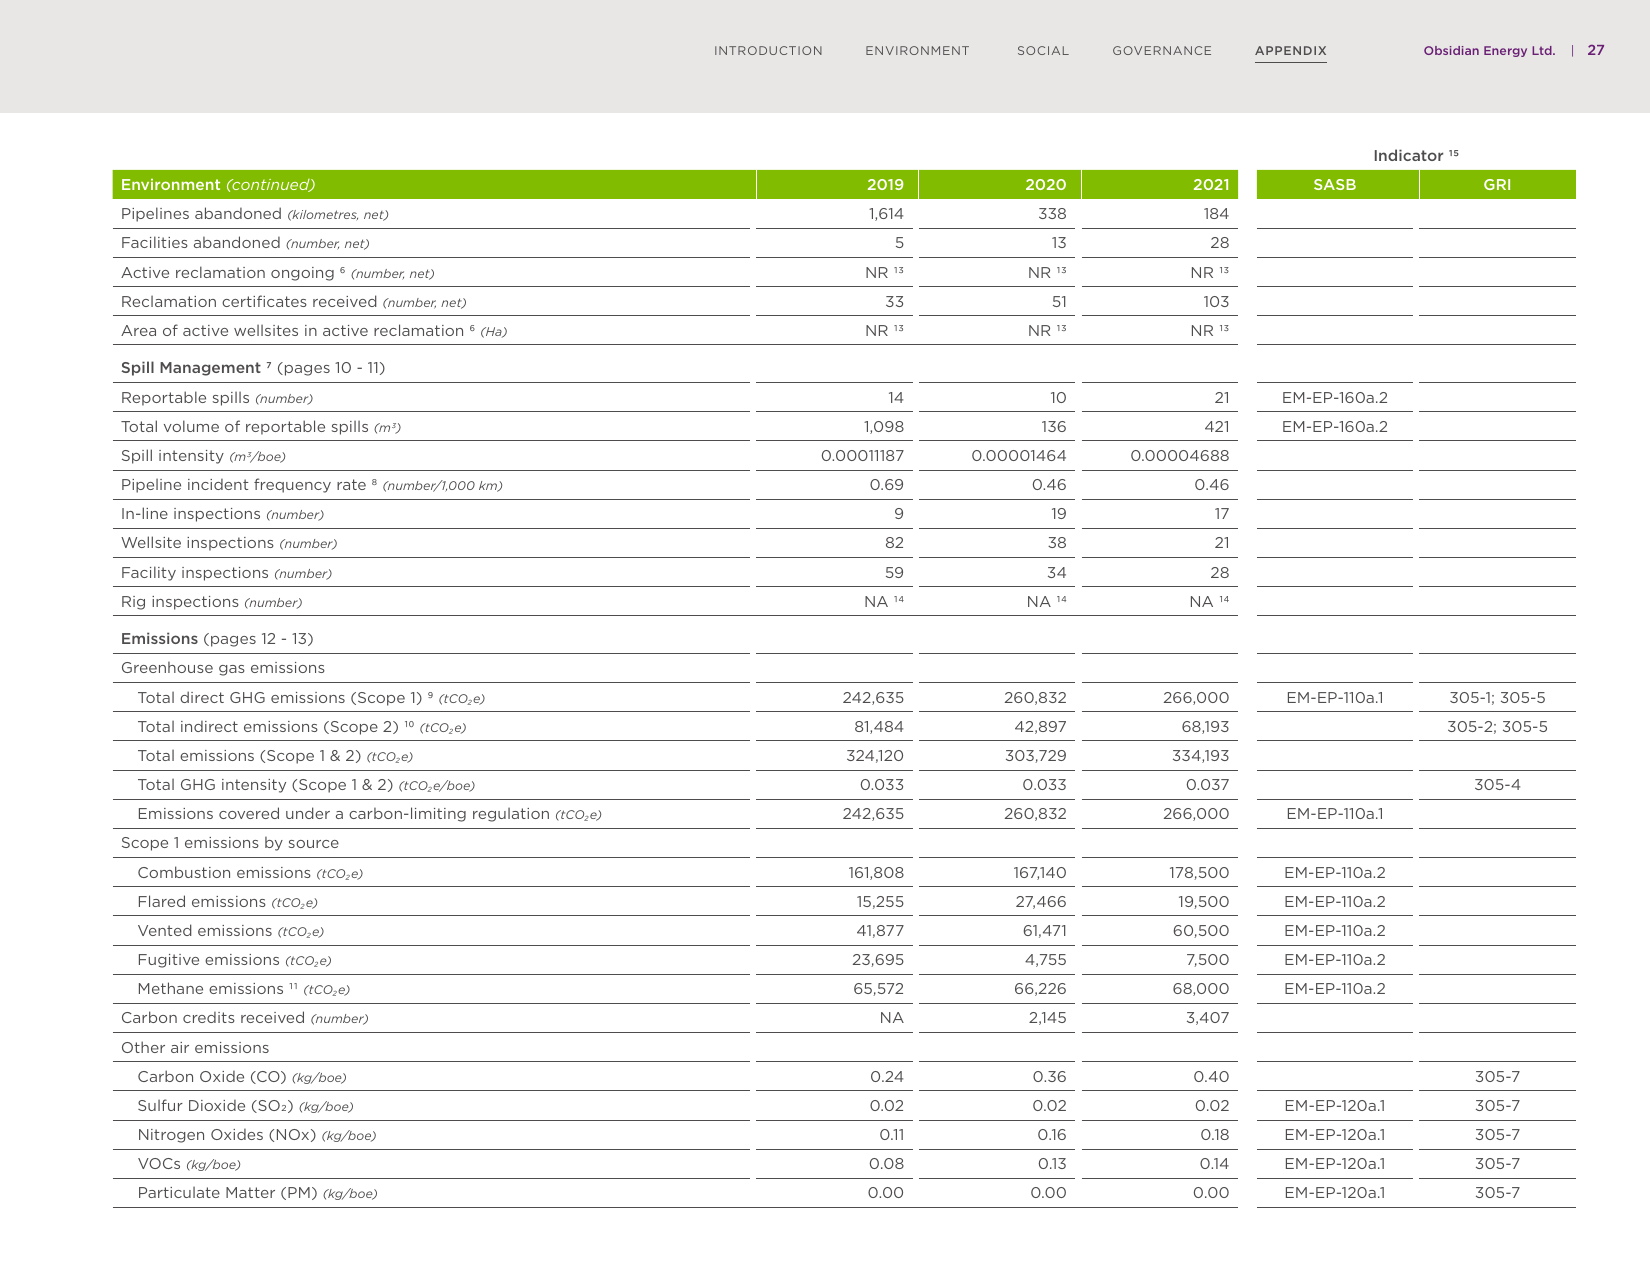Image resolution: width=1650 pixels, height=1275 pixels.
Task: Click the 'Flared emissions' row label
Action: (227, 902)
